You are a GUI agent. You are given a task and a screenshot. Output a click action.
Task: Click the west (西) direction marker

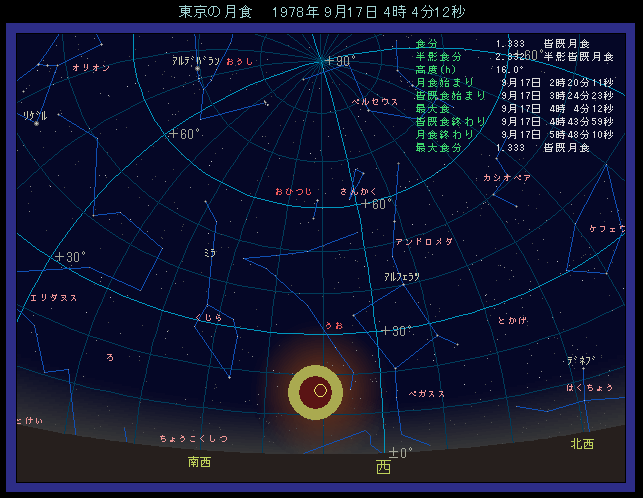[x=383, y=467]
